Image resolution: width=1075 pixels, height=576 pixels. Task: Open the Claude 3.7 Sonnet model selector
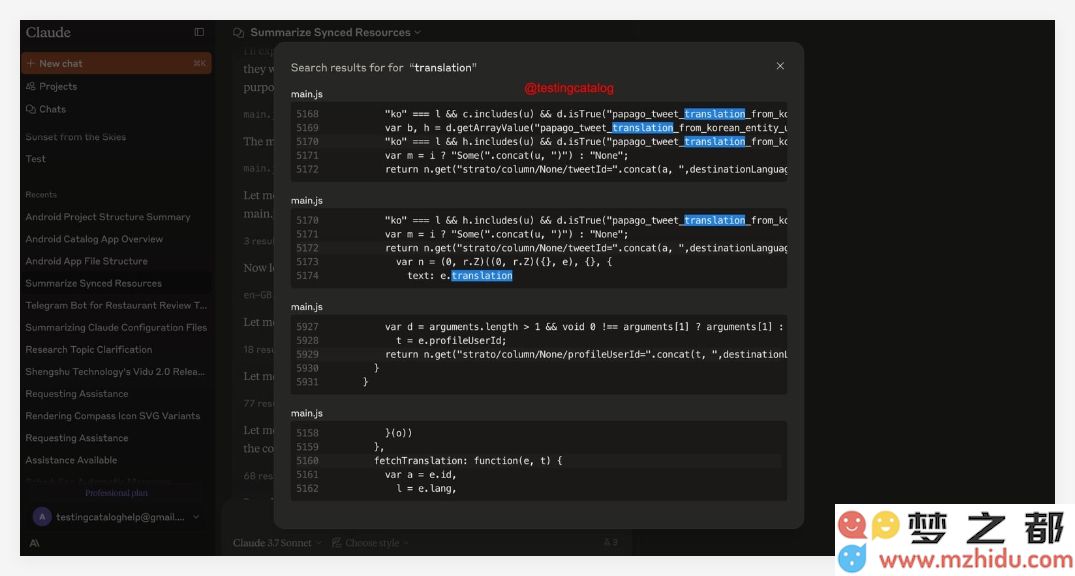coord(277,542)
